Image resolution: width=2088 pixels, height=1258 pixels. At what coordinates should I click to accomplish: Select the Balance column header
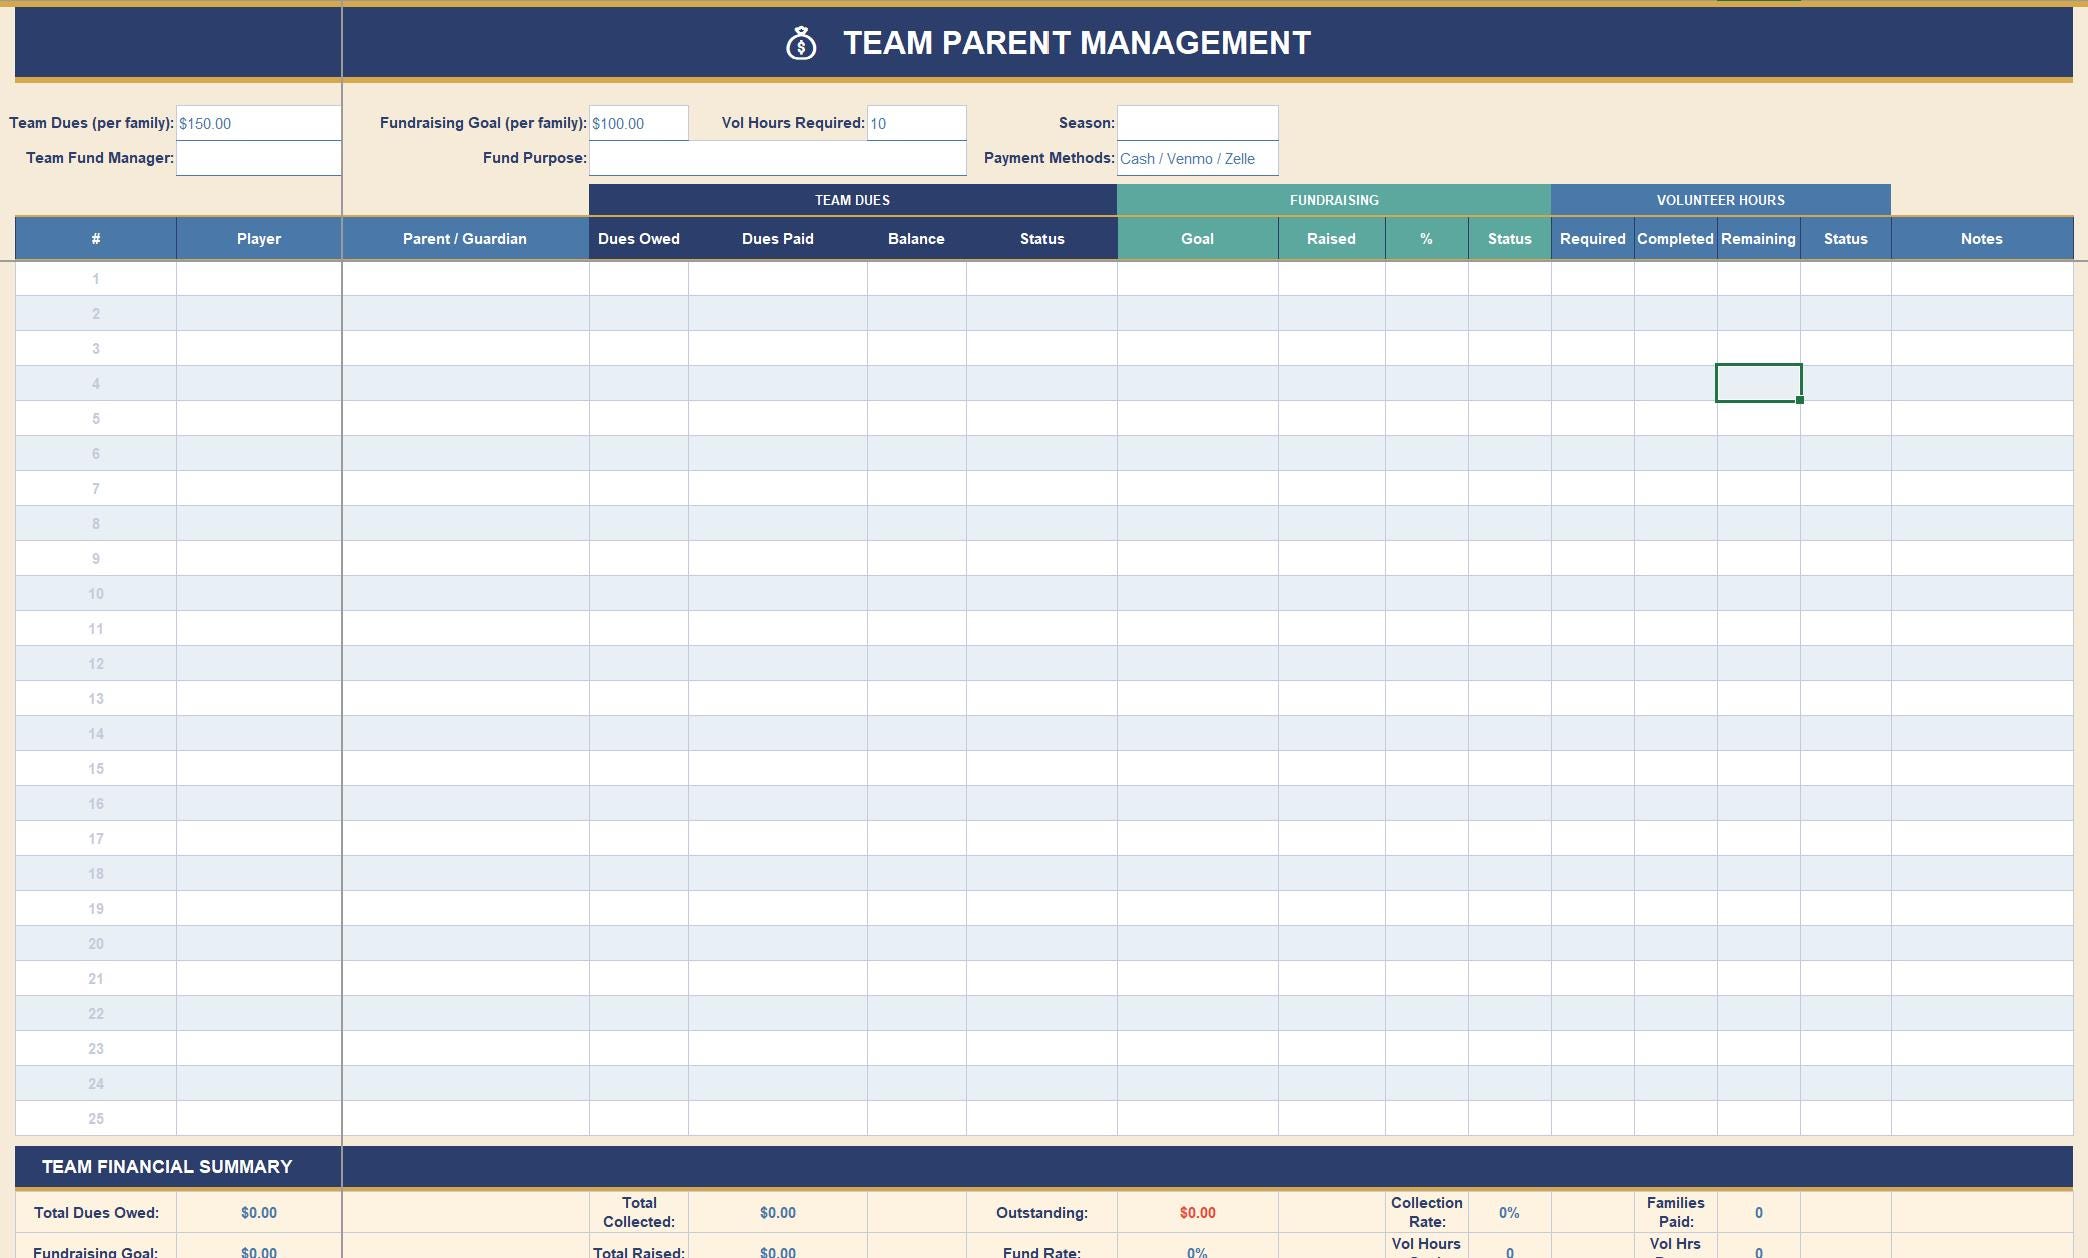click(916, 239)
